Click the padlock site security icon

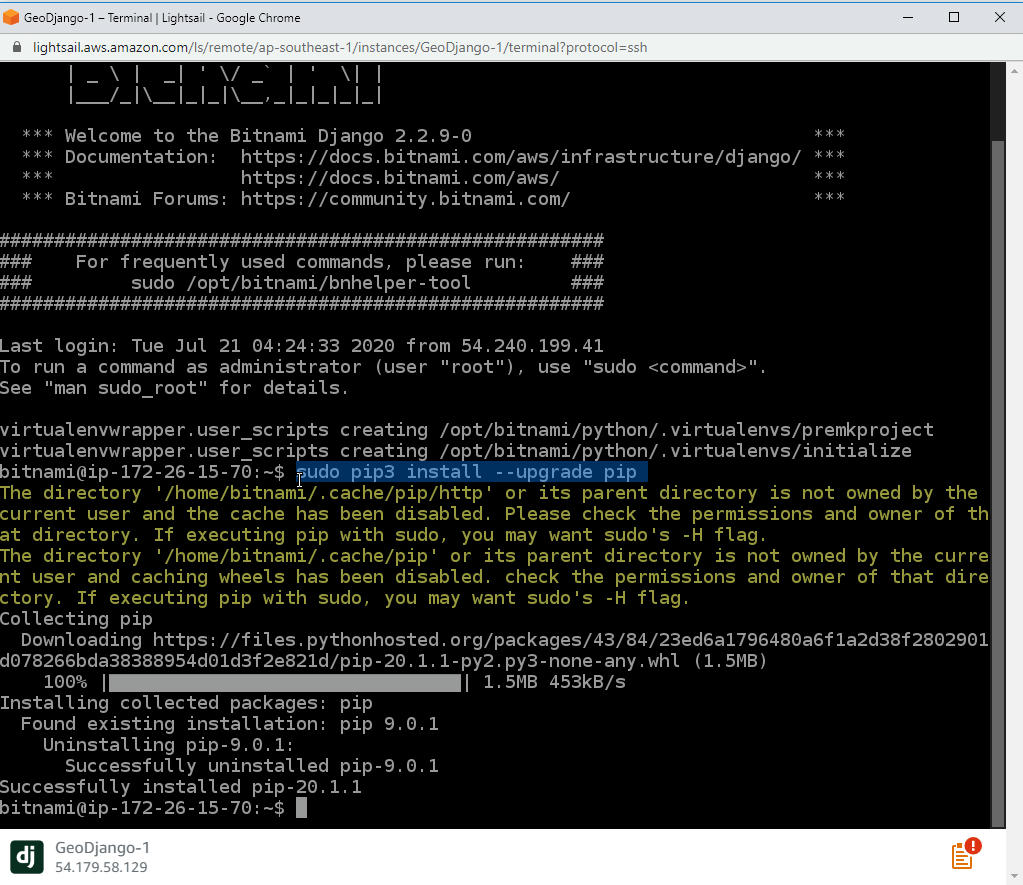pyautogui.click(x=17, y=47)
